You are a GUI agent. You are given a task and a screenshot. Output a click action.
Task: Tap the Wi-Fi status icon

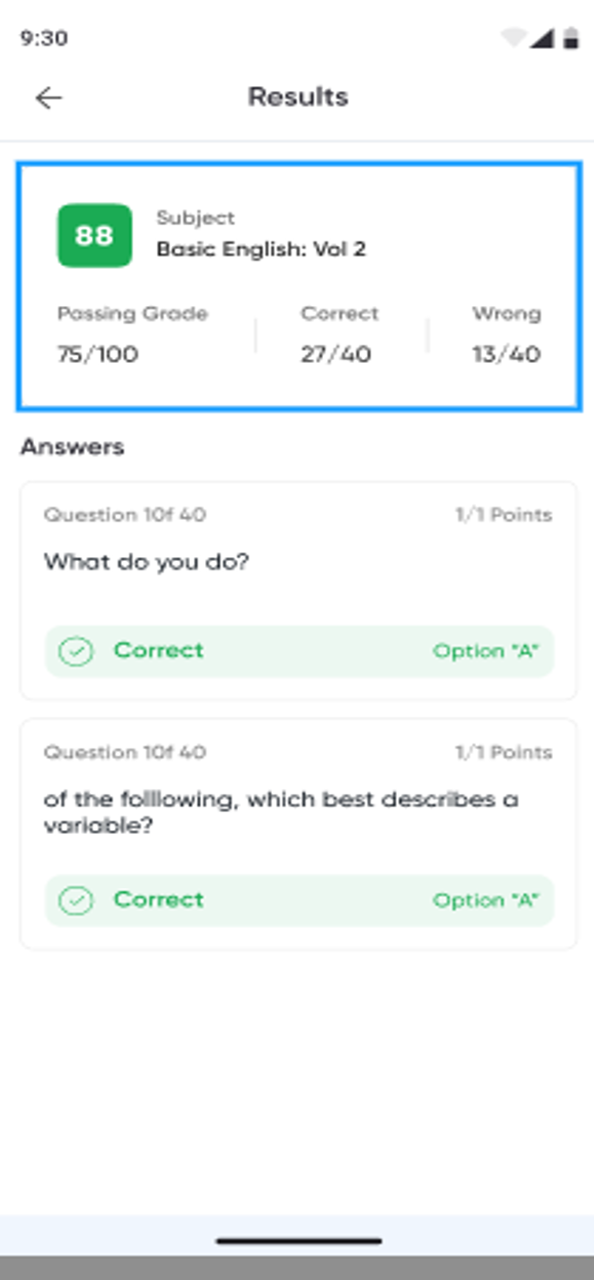click(514, 38)
